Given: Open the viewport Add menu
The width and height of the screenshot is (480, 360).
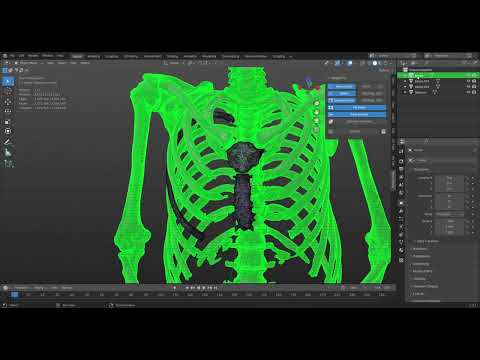Looking at the screenshot, I should coord(73,63).
